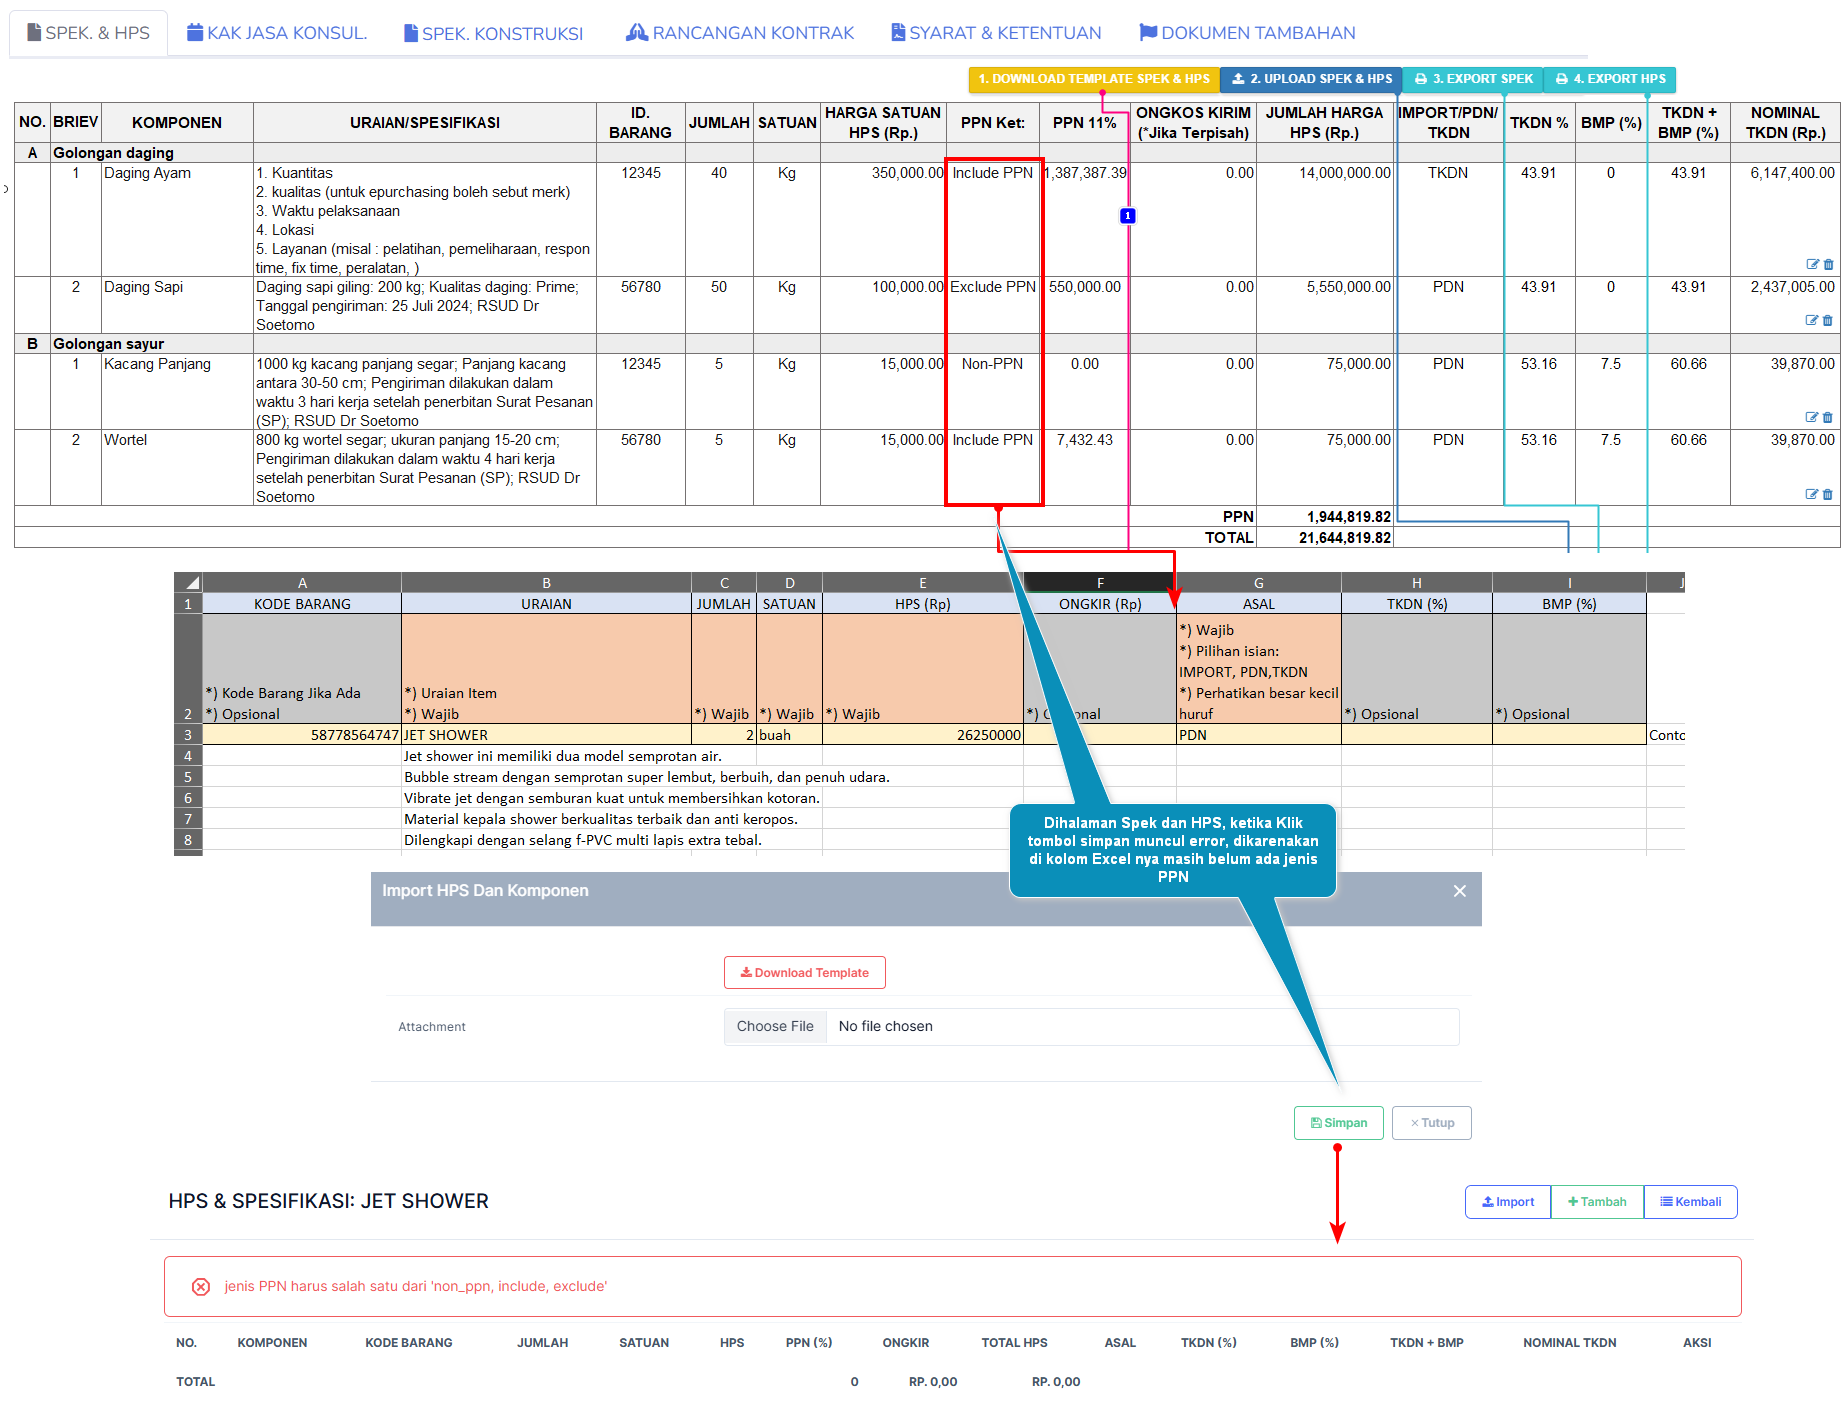Click the 3. Export Spek button
1847x1406 pixels.
click(1473, 79)
